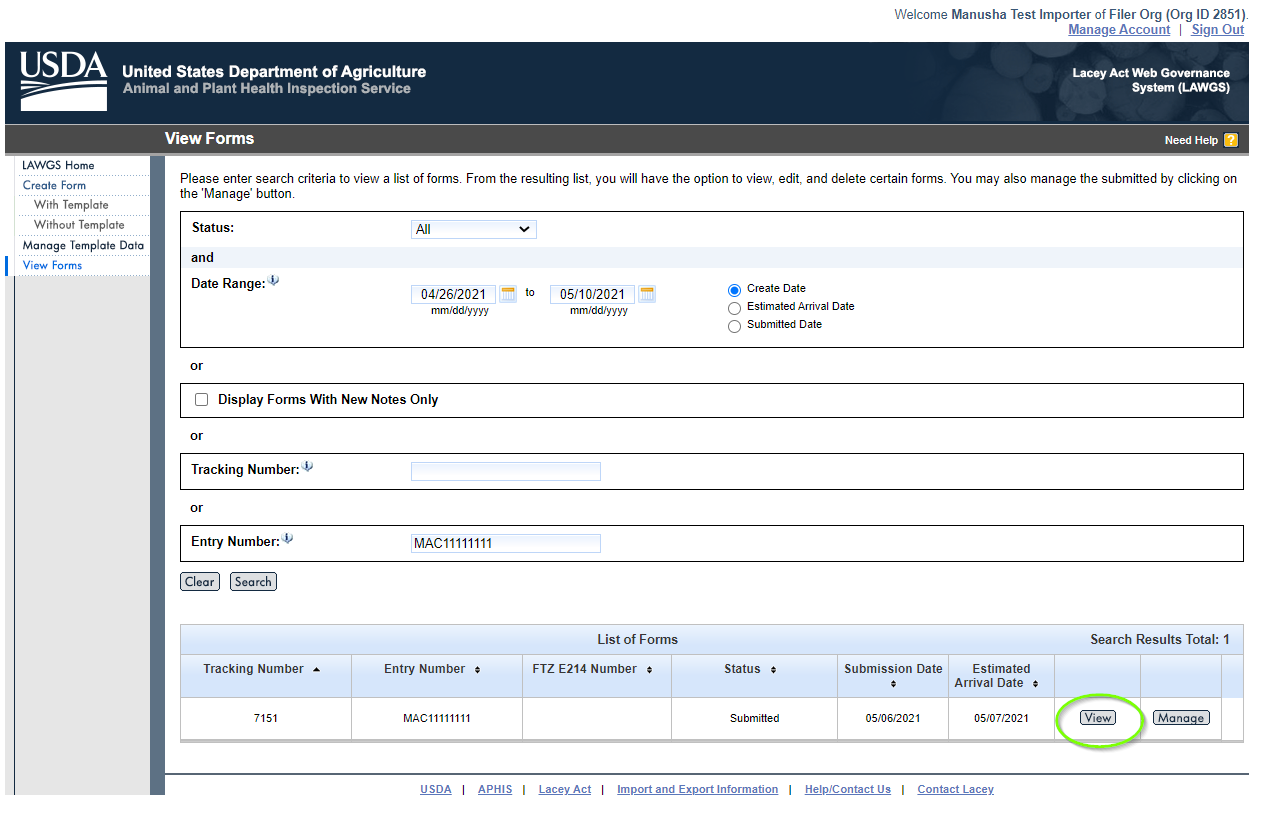Click Tracking Number info tooltip icon
The height and width of the screenshot is (817, 1272).
click(308, 467)
